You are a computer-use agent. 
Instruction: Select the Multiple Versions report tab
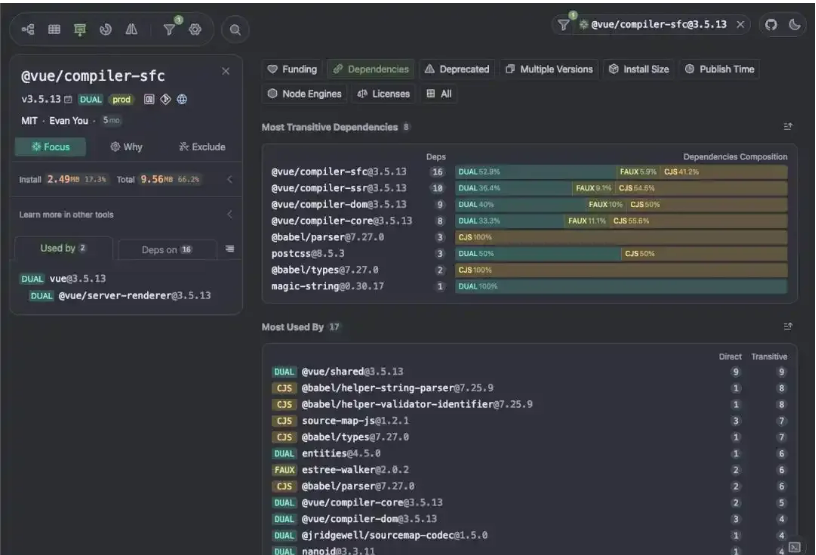click(x=549, y=69)
